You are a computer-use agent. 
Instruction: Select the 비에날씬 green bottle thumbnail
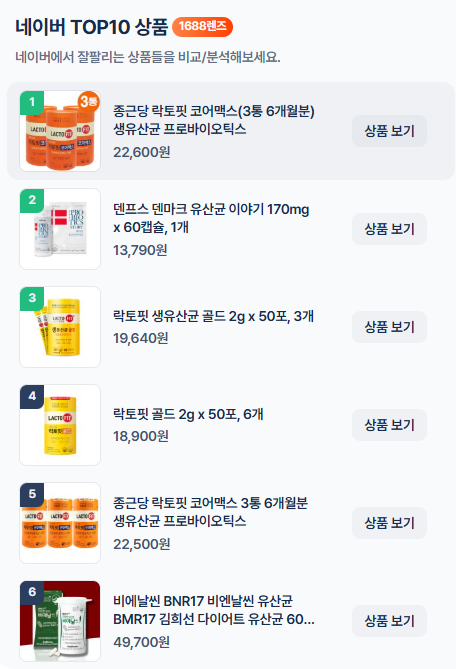60,621
